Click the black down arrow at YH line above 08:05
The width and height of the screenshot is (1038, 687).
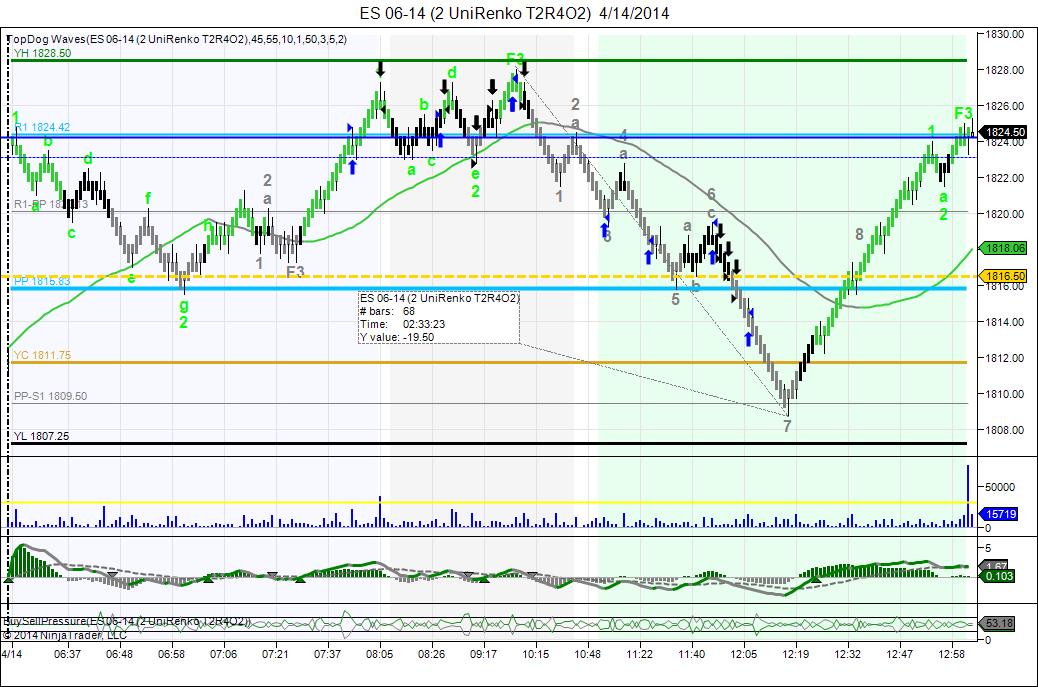(x=379, y=69)
